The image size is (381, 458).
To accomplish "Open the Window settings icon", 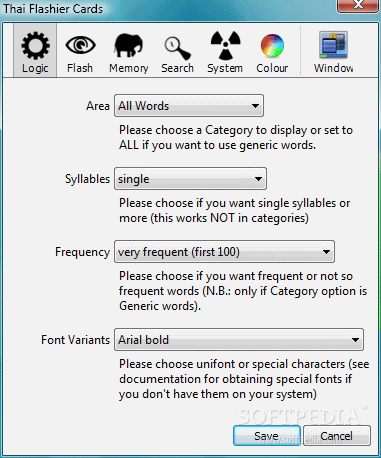I will pyautogui.click(x=333, y=51).
